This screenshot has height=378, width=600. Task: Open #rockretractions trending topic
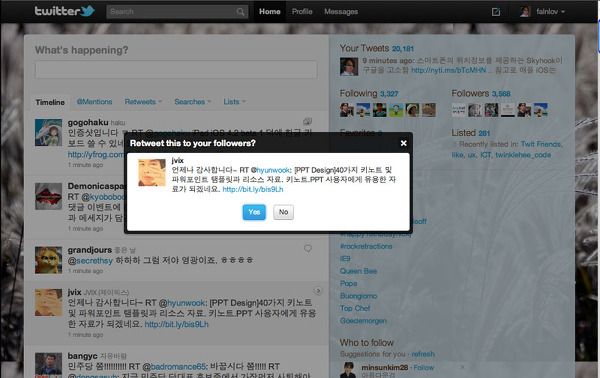pyautogui.click(x=366, y=246)
